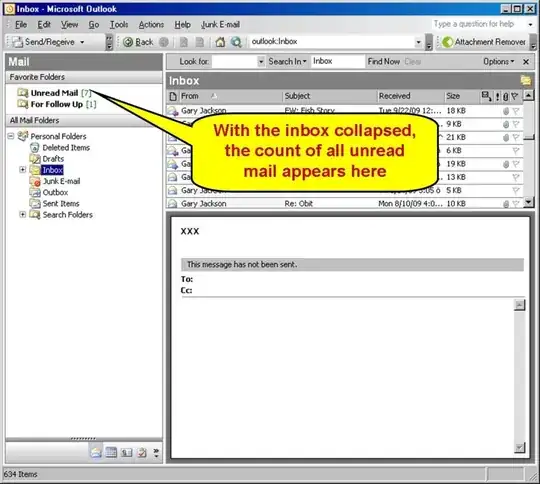Click the All Mail Folders header

point(84,121)
